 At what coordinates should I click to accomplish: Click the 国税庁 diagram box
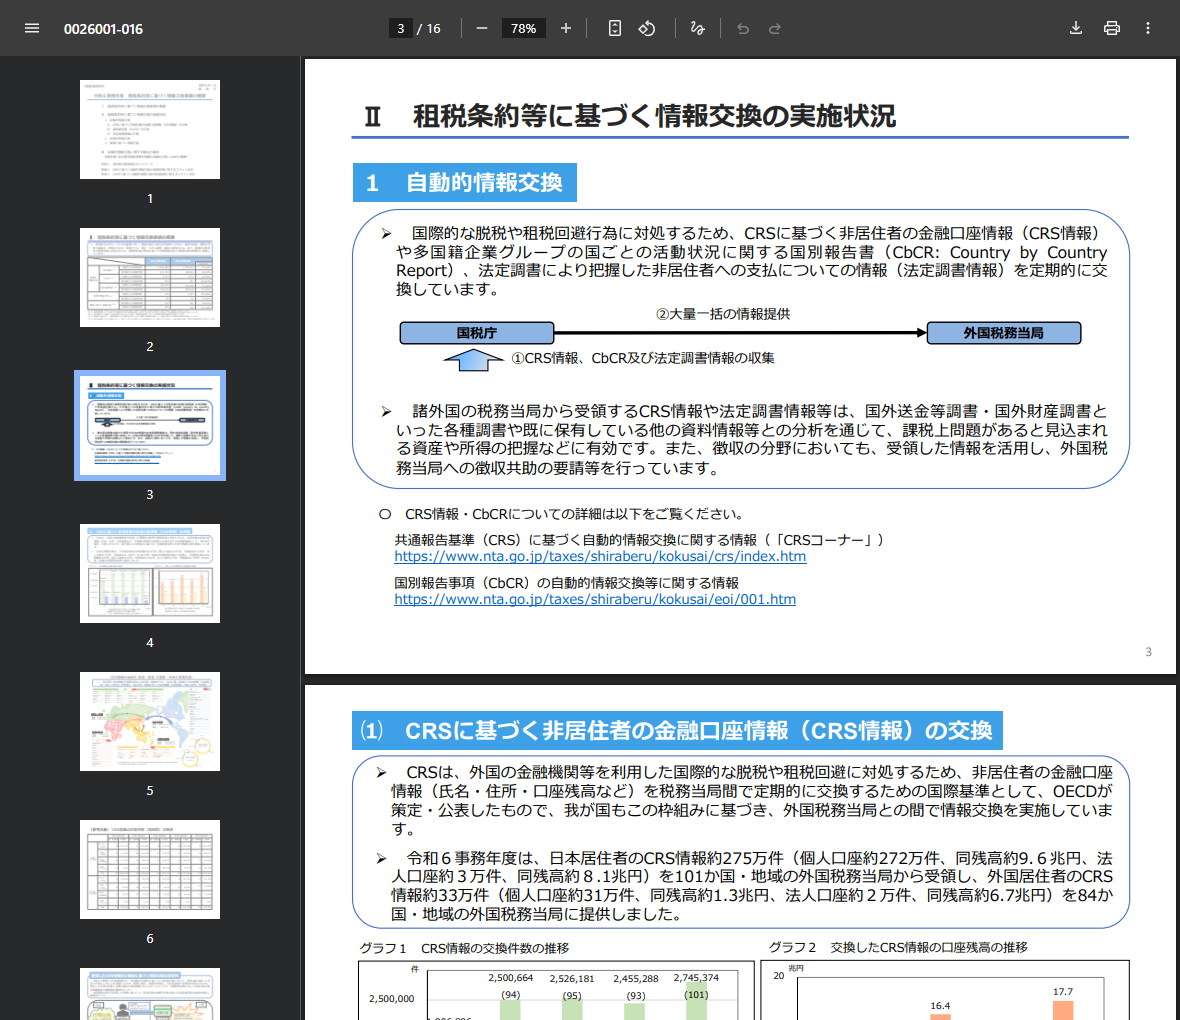pos(476,333)
